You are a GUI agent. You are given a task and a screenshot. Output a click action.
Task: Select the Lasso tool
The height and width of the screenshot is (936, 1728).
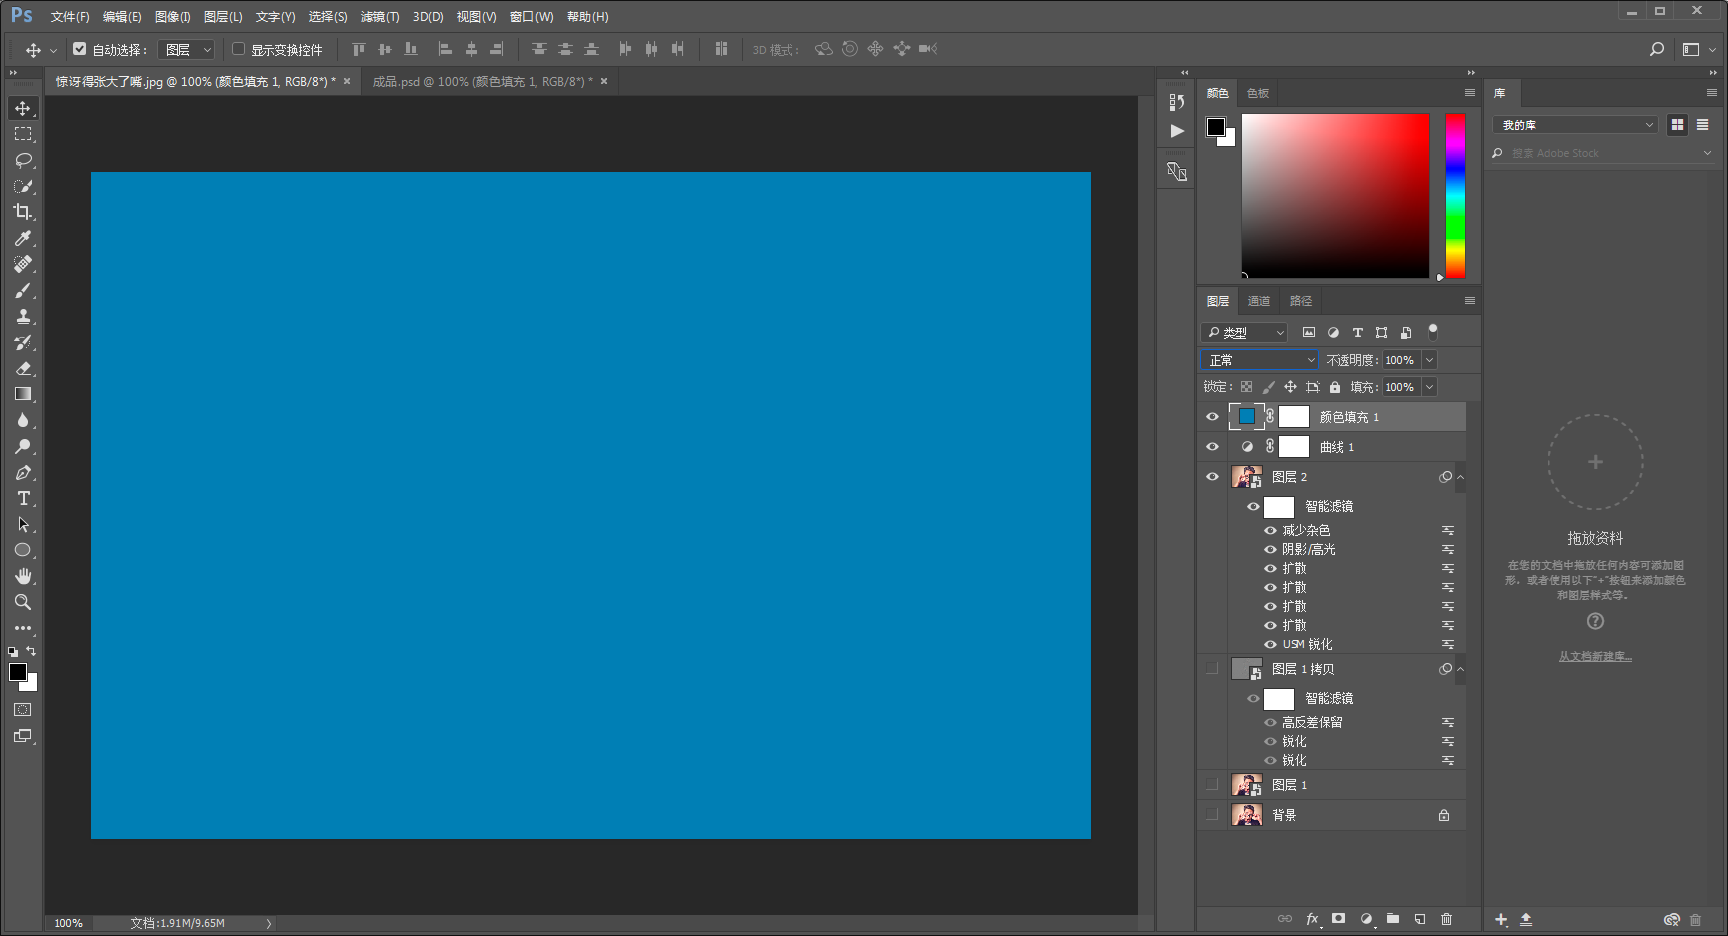[23, 160]
